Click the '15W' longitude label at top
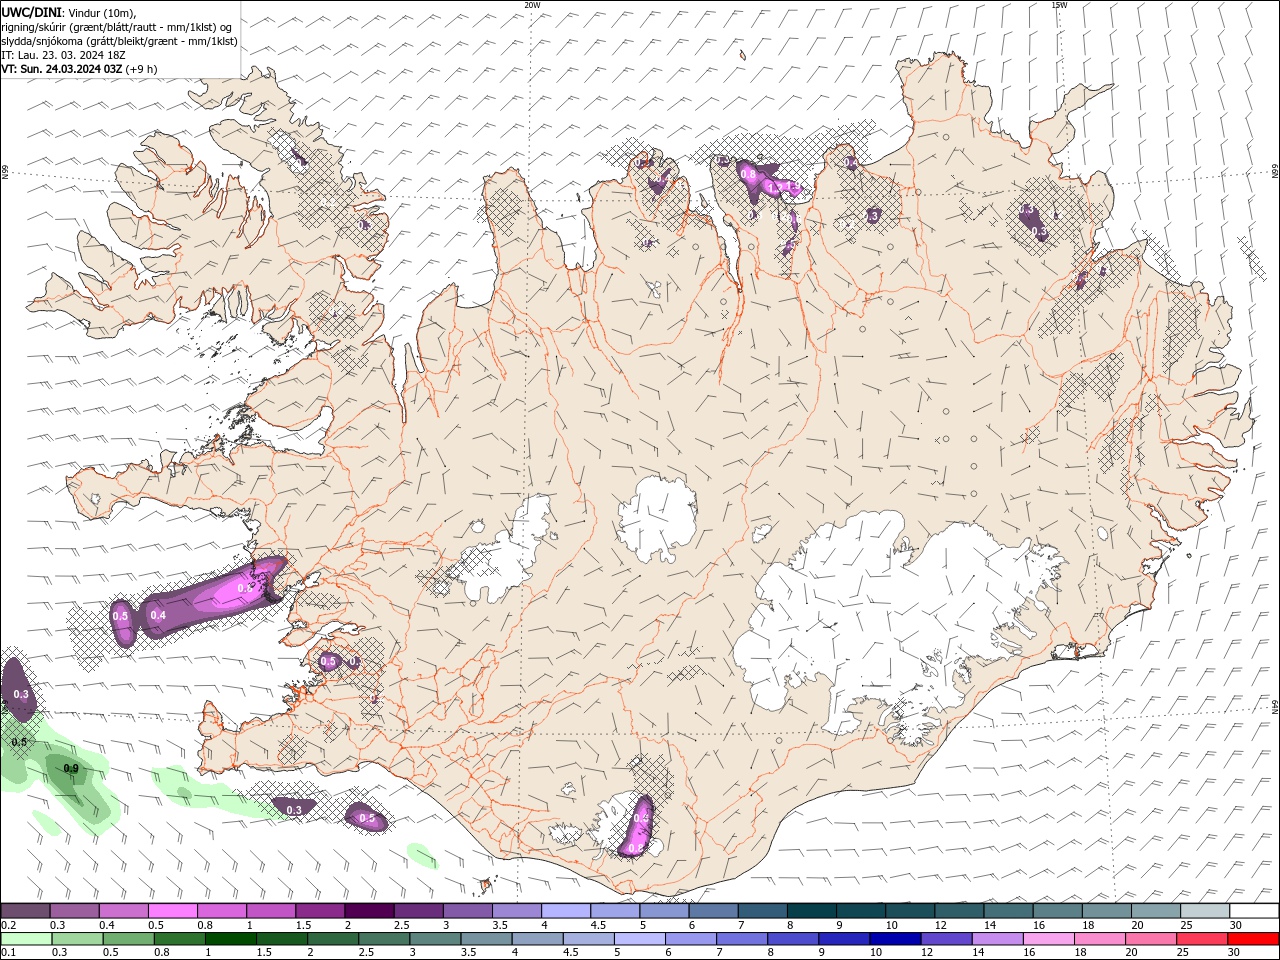The image size is (1280, 960). 1059,5
